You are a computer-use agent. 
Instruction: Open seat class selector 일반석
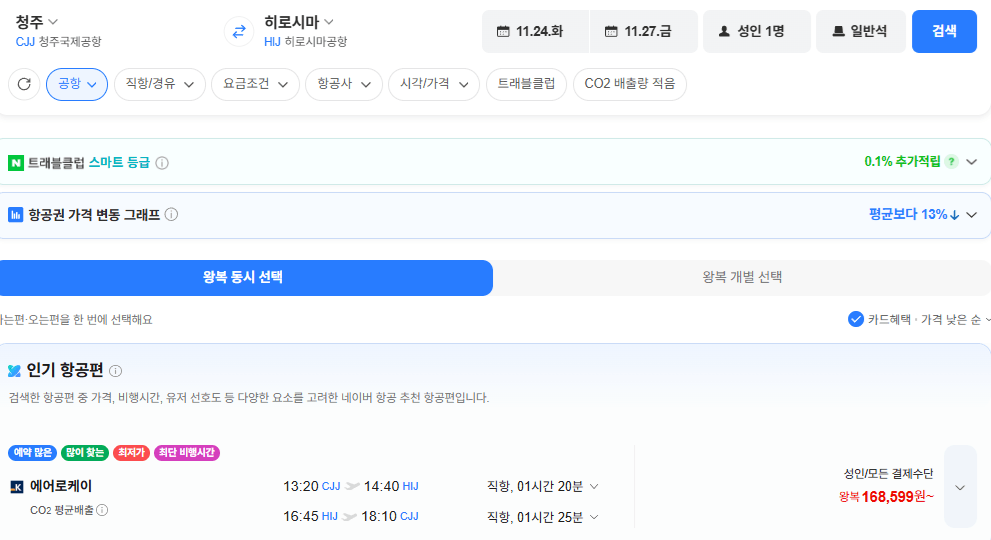tap(860, 31)
